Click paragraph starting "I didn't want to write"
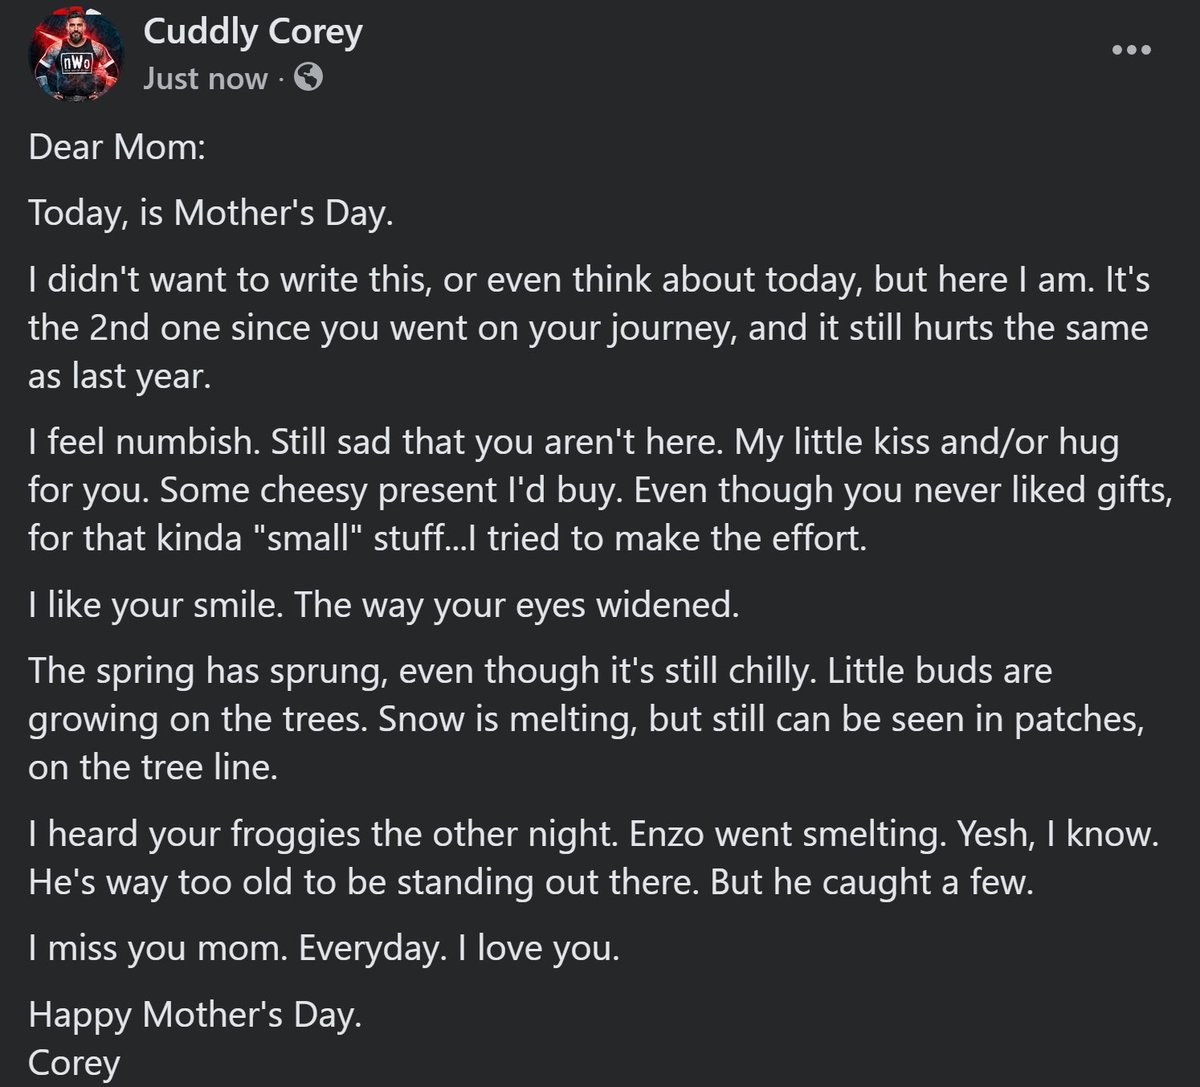Image resolution: width=1200 pixels, height=1087 pixels. tap(589, 329)
